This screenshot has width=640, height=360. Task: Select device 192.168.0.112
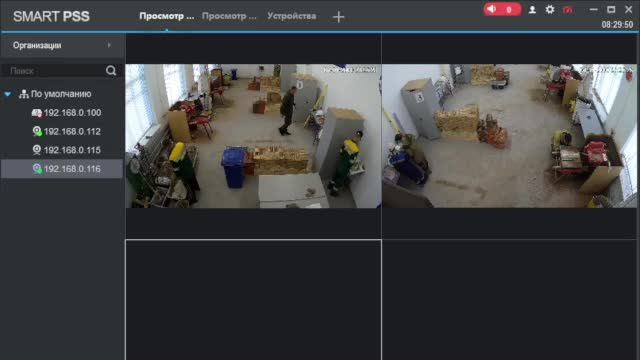(x=72, y=131)
